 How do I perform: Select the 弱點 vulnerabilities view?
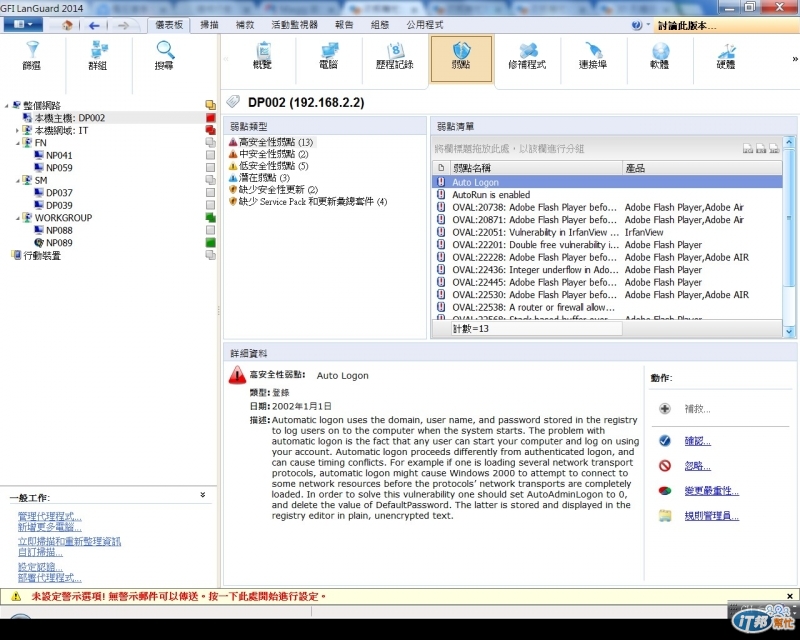461,58
